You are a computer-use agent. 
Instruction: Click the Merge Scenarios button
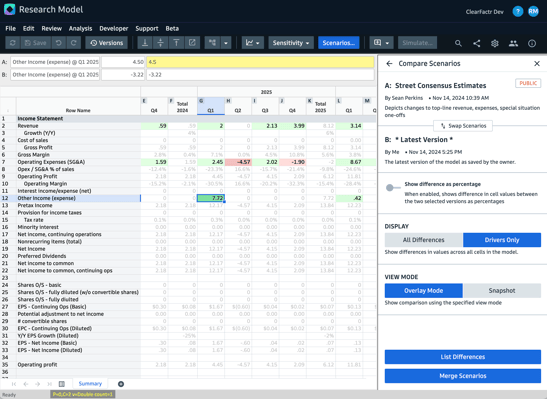click(463, 376)
